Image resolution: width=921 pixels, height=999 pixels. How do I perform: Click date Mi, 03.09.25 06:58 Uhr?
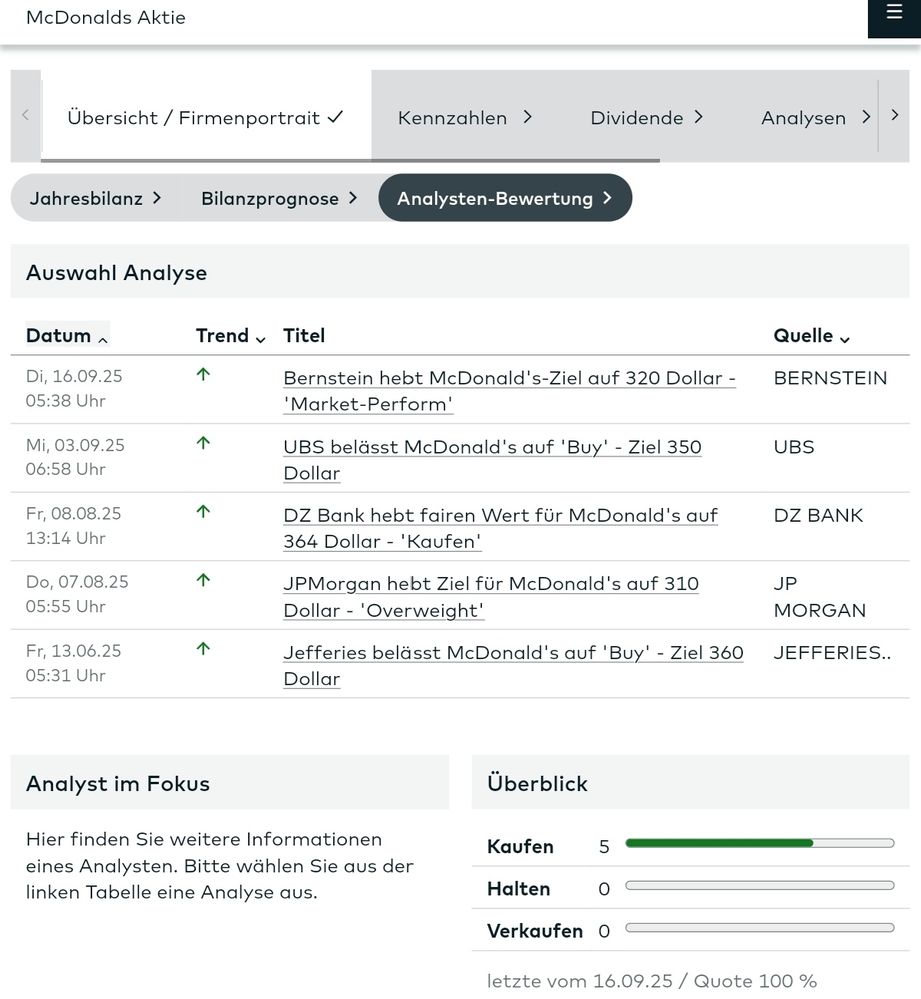tap(75, 457)
